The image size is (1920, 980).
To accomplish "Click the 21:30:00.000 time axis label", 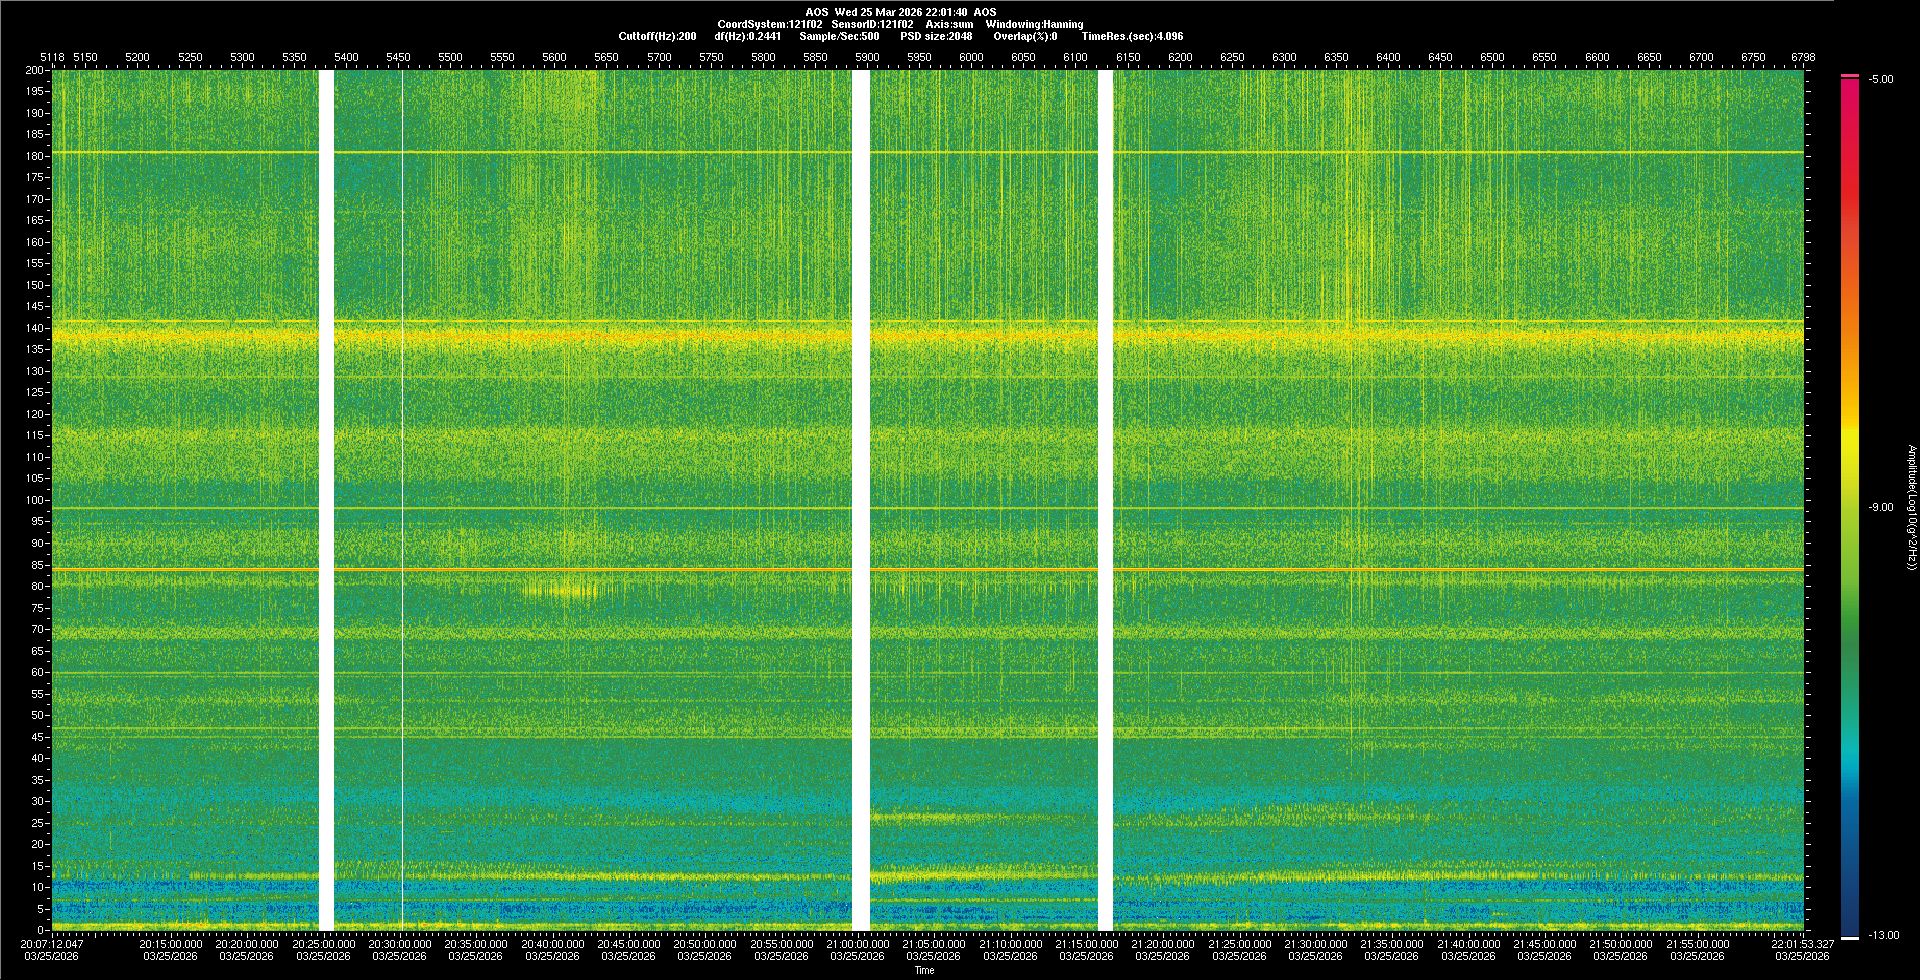I will [1315, 943].
